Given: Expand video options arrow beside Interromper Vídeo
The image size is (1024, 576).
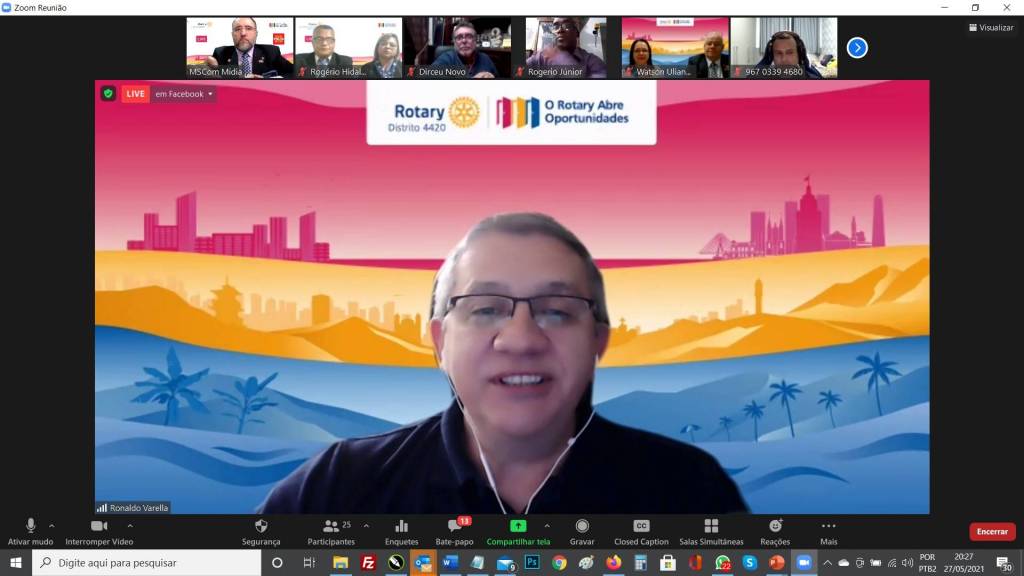Looking at the screenshot, I should point(130,525).
